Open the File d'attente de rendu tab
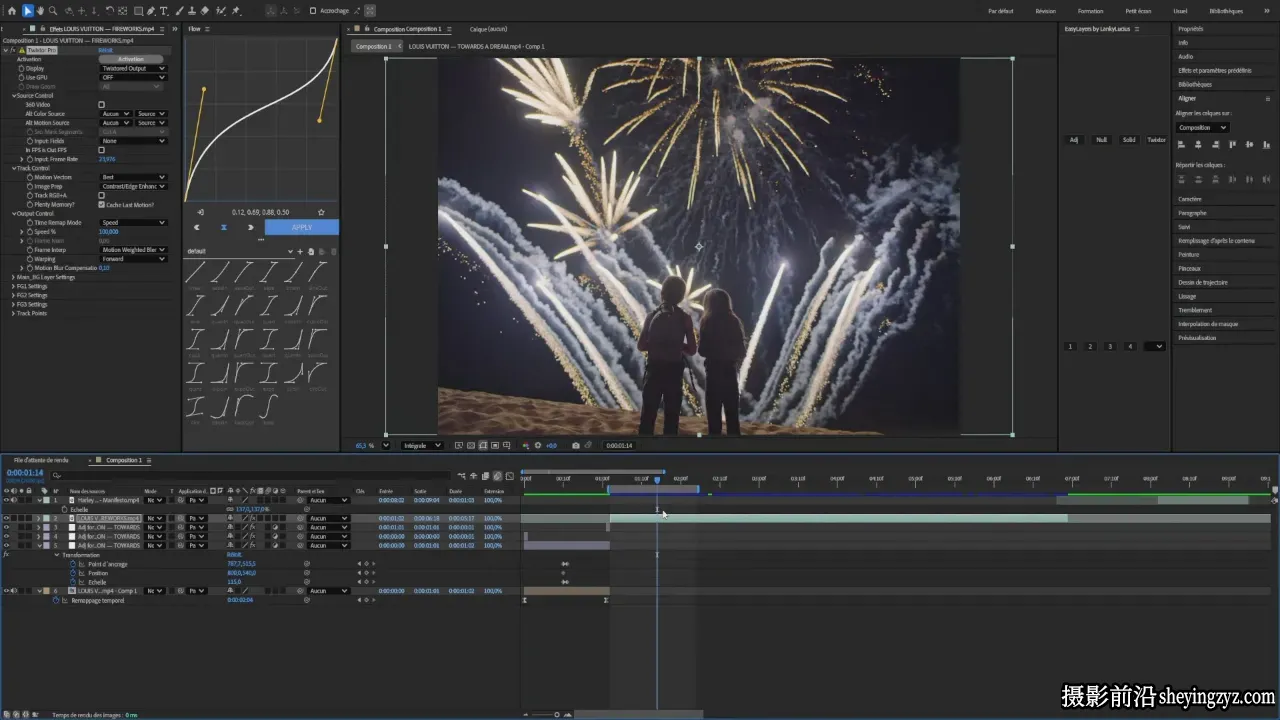Viewport: 1280px width, 720px height. (41, 460)
